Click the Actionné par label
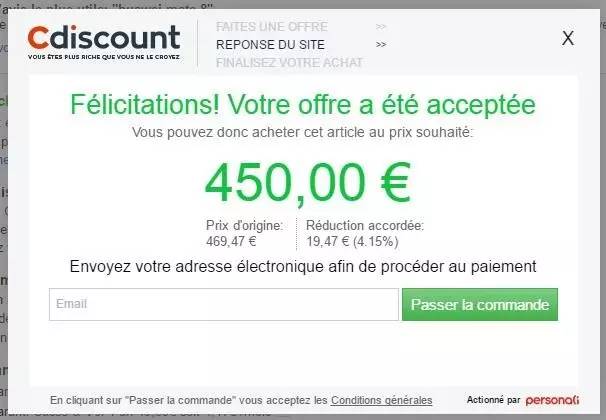 click(x=494, y=400)
